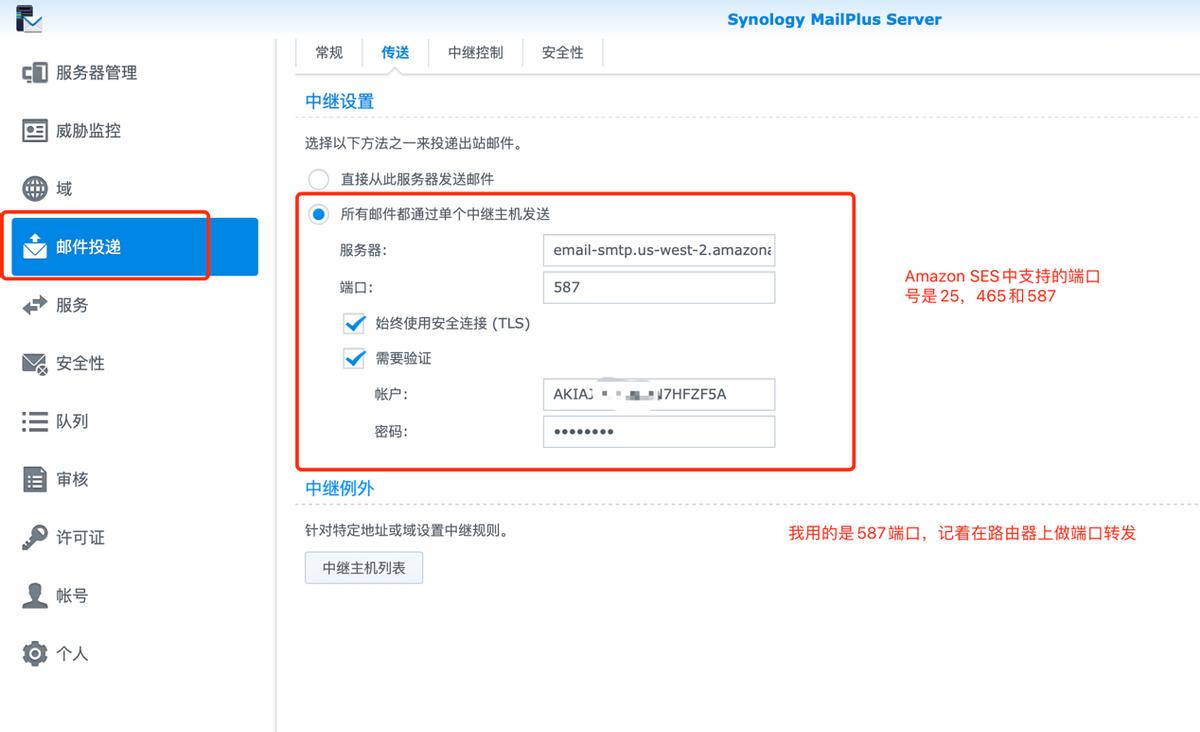Click the 中继主机列表 button

(364, 568)
